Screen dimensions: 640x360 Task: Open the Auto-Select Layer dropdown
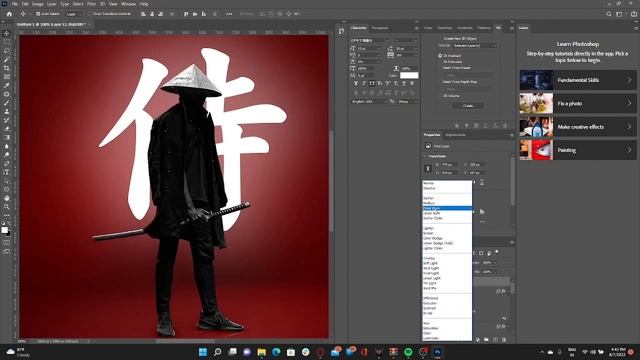74,14
